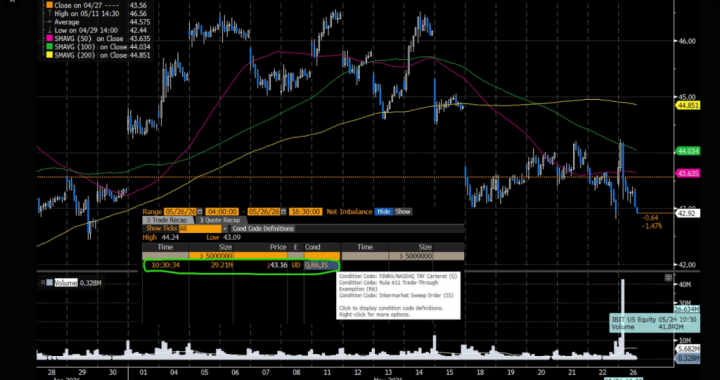Screen dimensions: 720x380
Task: Click the 29.21M trade size cell
Action: [x=221, y=265]
